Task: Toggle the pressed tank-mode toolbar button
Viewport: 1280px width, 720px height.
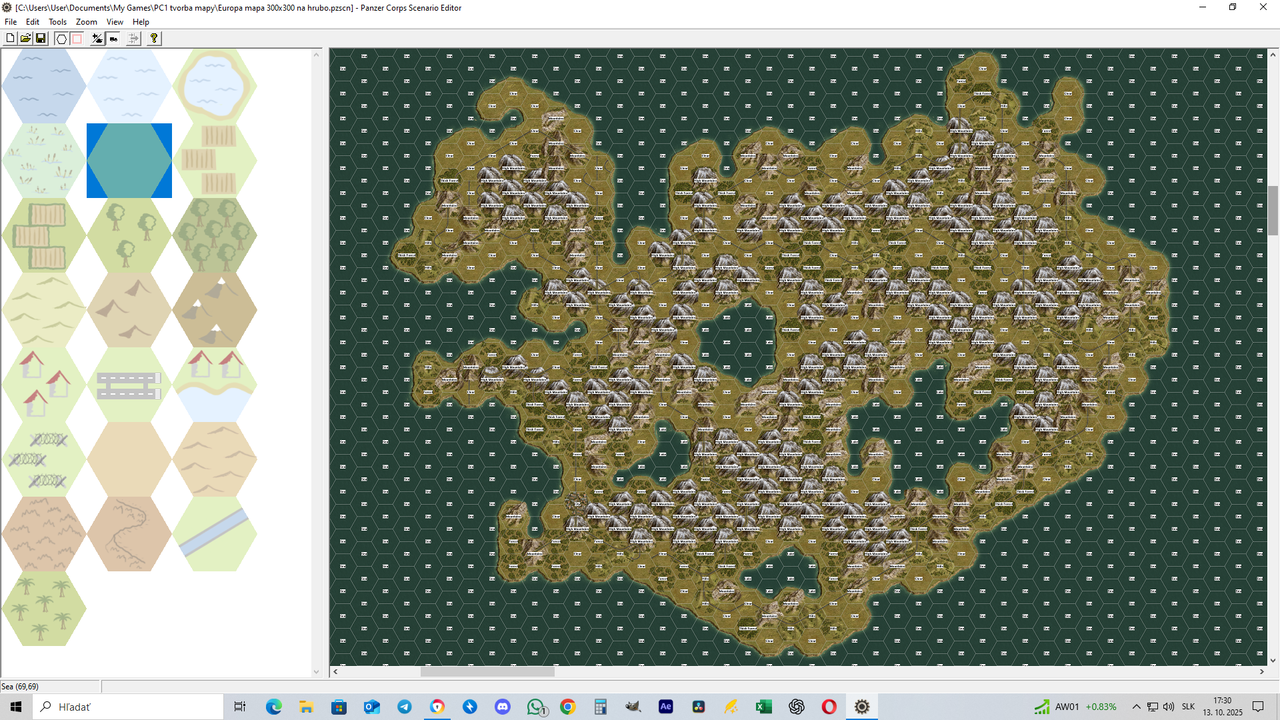Action: (x=113, y=38)
